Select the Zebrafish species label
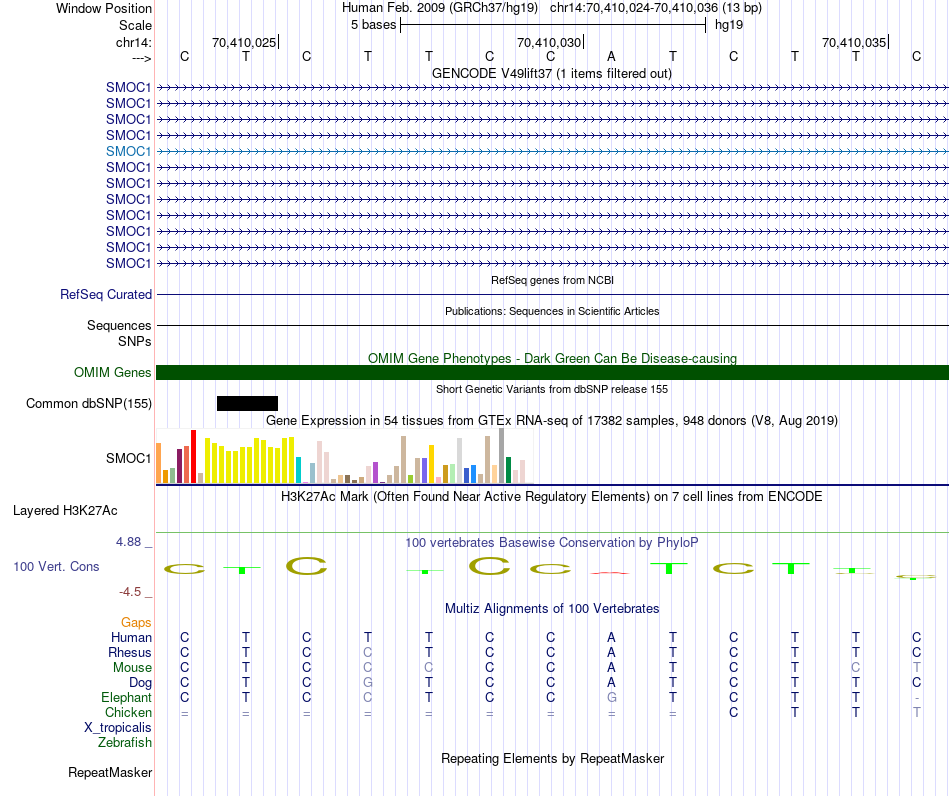The image size is (950, 796). (x=125, y=743)
